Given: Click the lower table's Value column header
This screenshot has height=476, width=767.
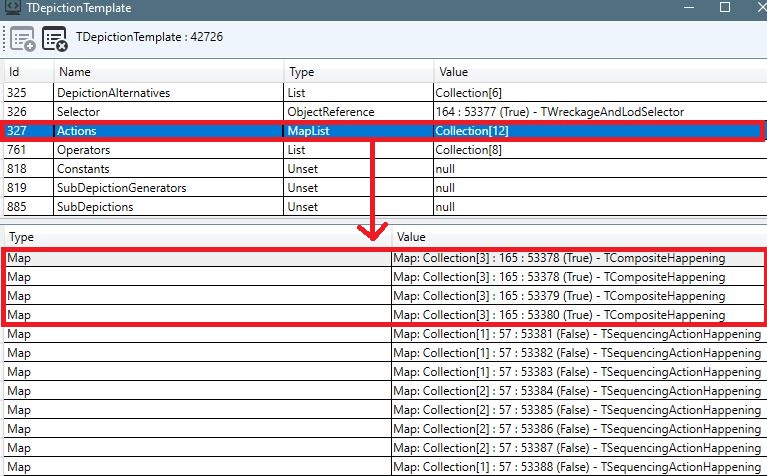Looking at the screenshot, I should pyautogui.click(x=579, y=237).
